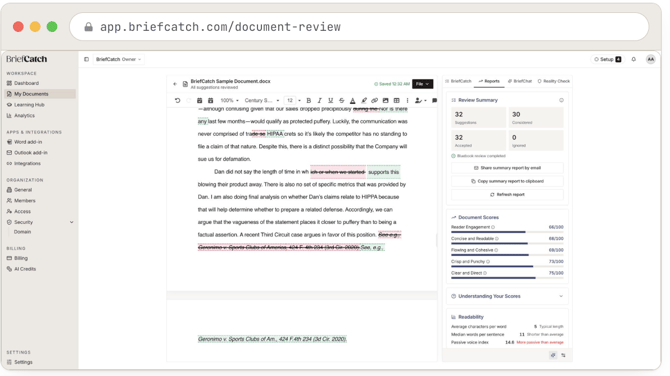Open the BriefCatch Owner workspace dropdown
Screen dimensions: 670x376
pos(118,59)
